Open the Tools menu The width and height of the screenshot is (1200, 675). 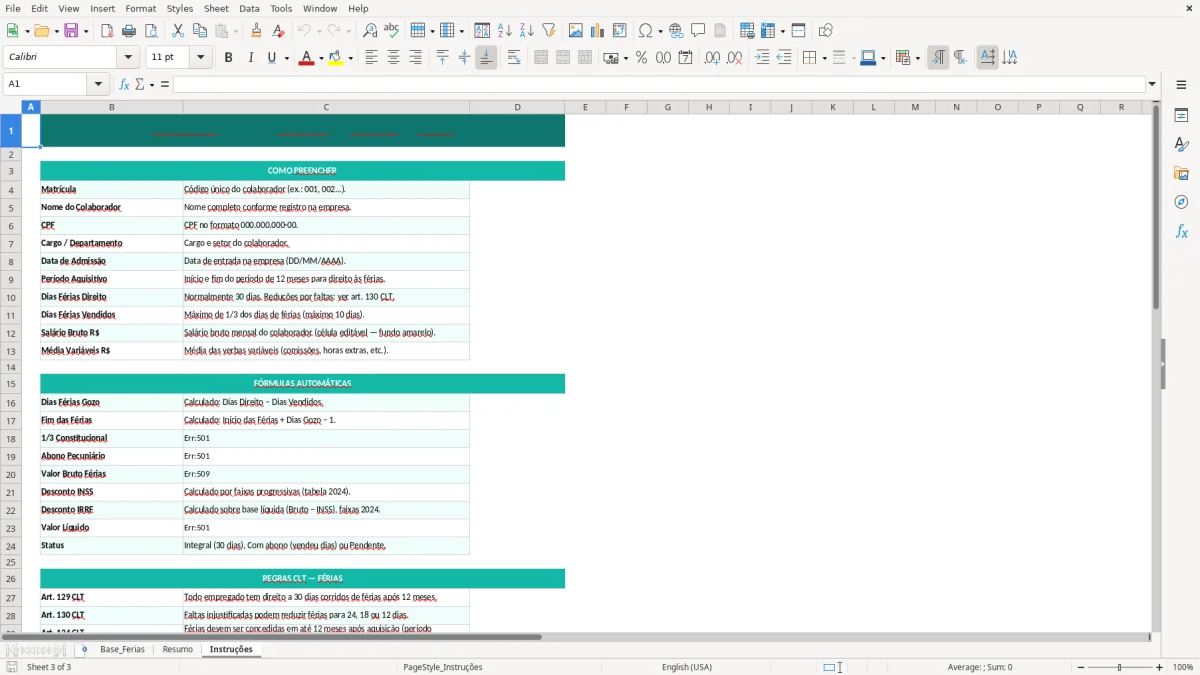(x=281, y=8)
